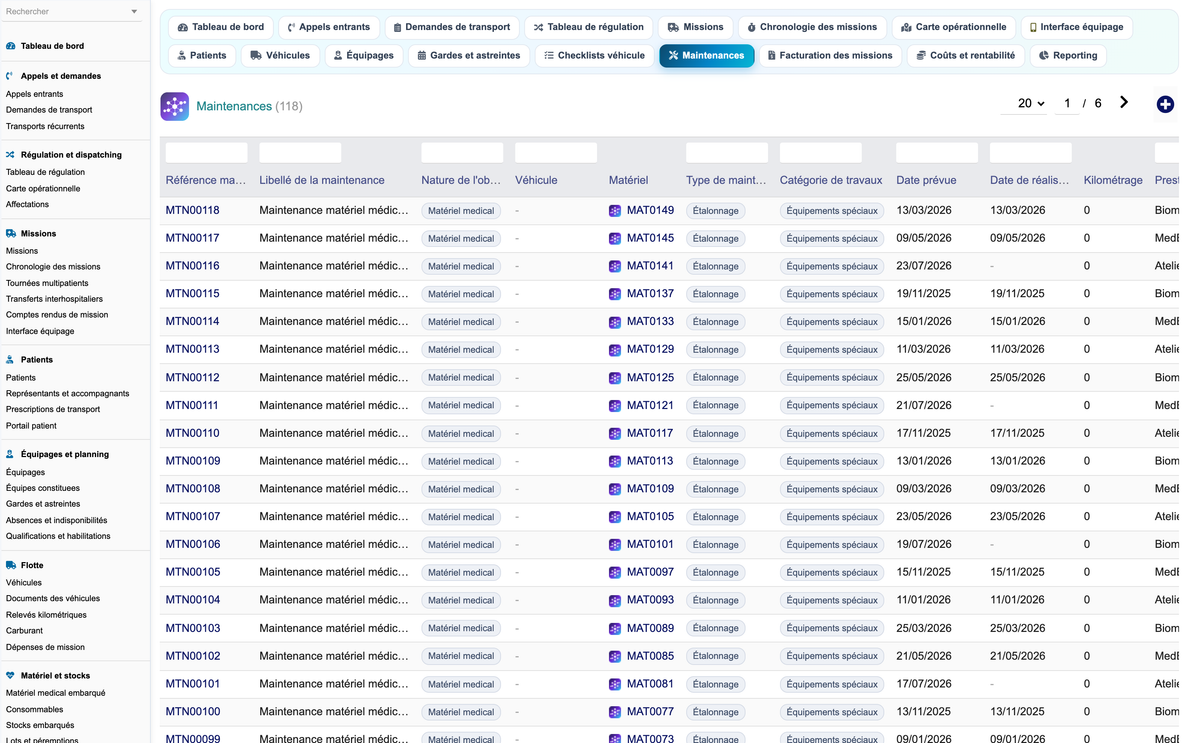Click material icon next to MAT0137
Viewport: 1200px width, 743px height.
(615, 294)
